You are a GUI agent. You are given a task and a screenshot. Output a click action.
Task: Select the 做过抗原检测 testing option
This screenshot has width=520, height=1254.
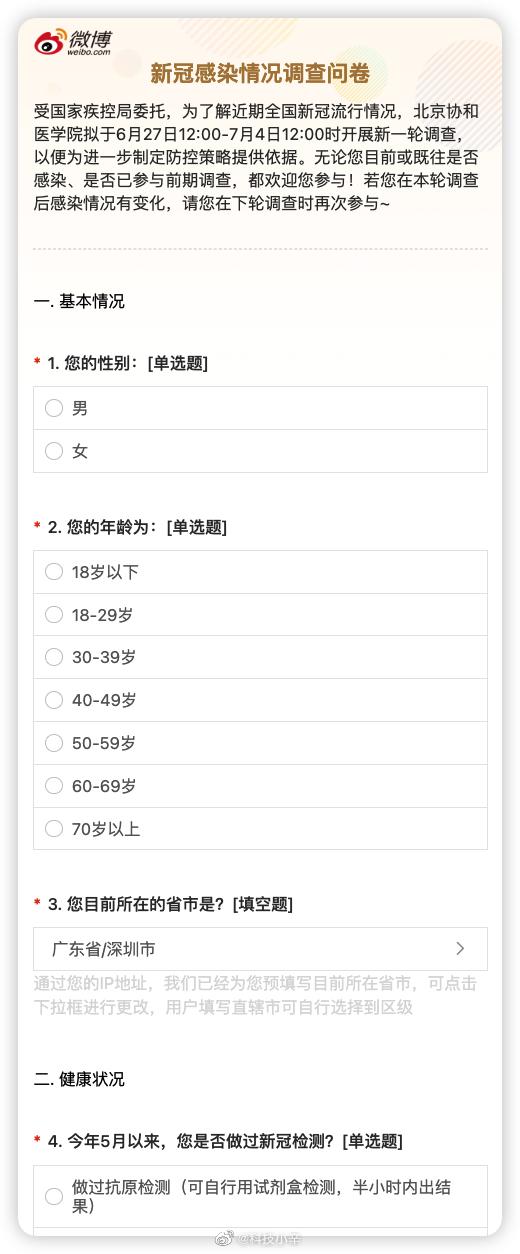(x=260, y=1196)
